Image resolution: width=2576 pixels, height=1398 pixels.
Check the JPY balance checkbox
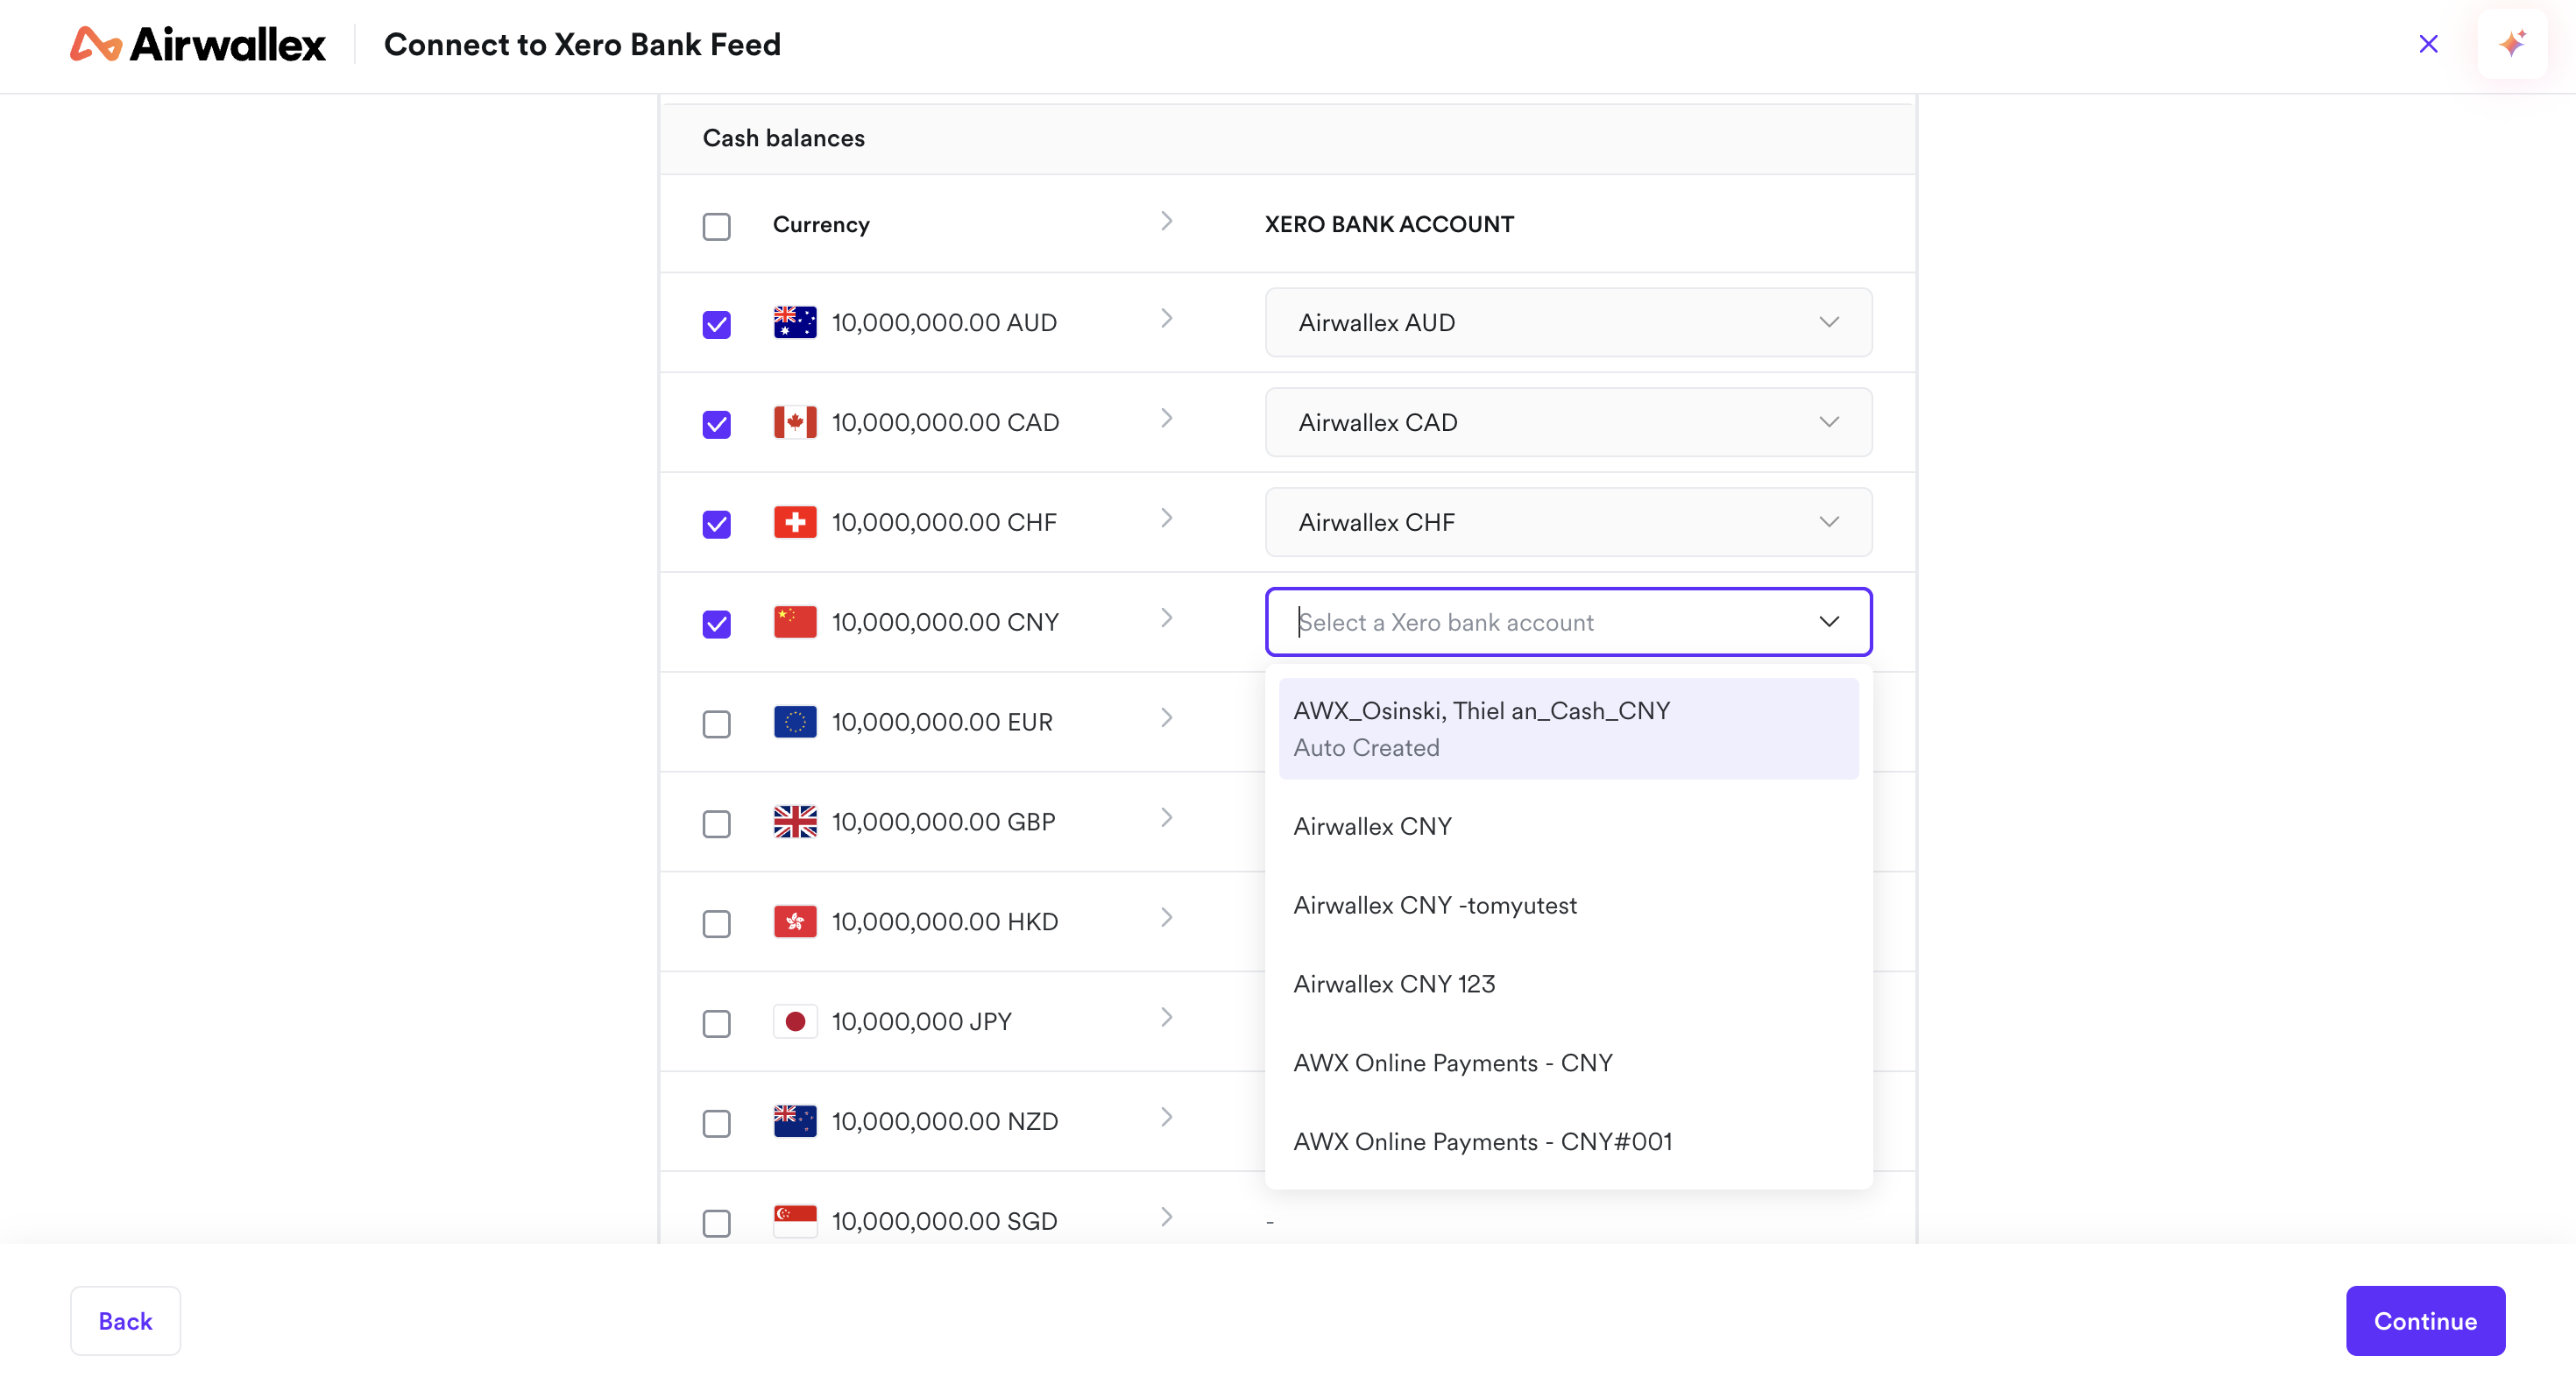tap(717, 1024)
